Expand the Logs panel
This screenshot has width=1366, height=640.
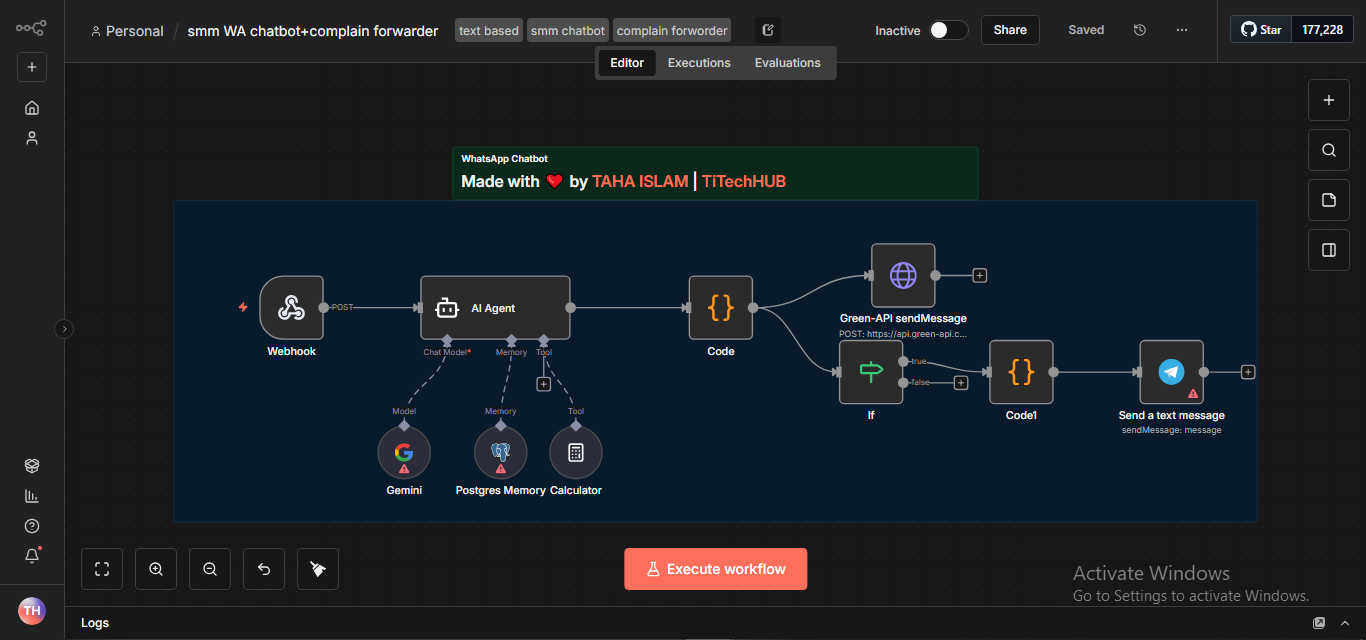1319,623
